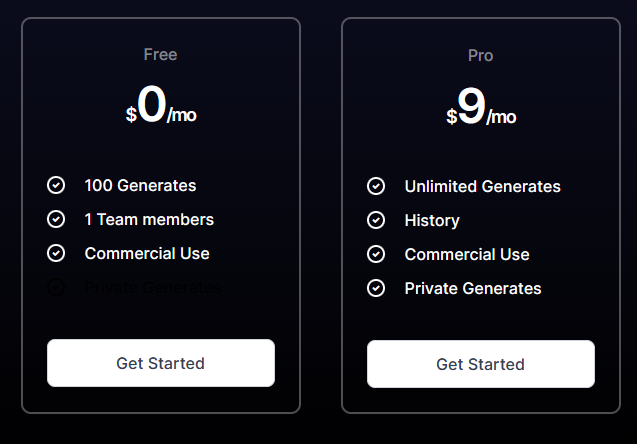
Task: Click the check icon next to Free Commercial Use
Action: pos(56,253)
